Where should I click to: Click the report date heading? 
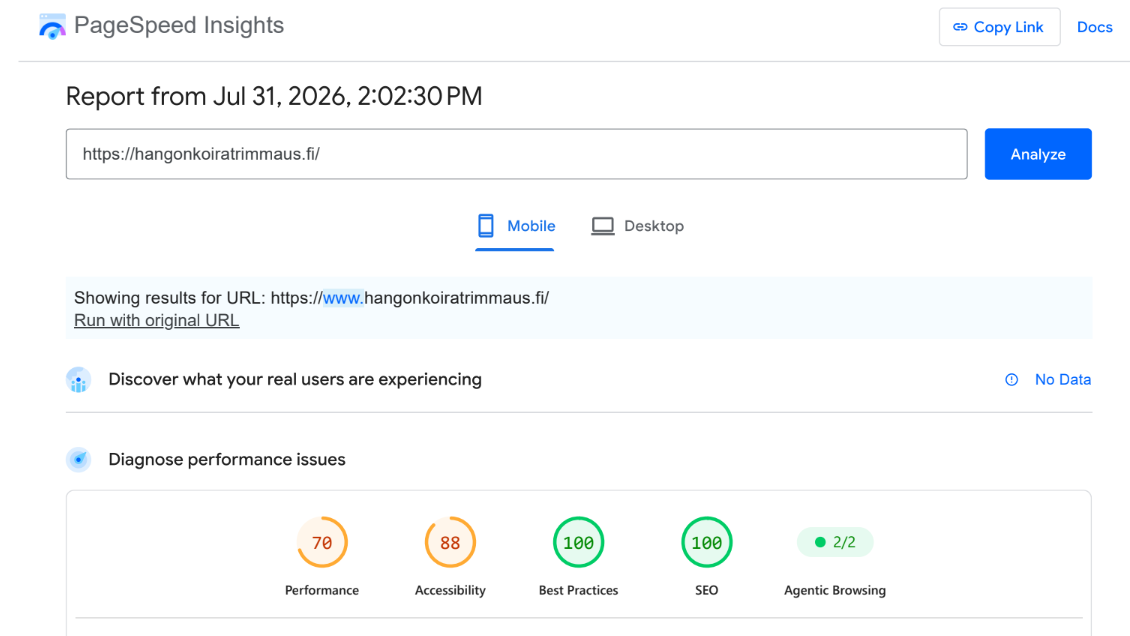(x=274, y=97)
